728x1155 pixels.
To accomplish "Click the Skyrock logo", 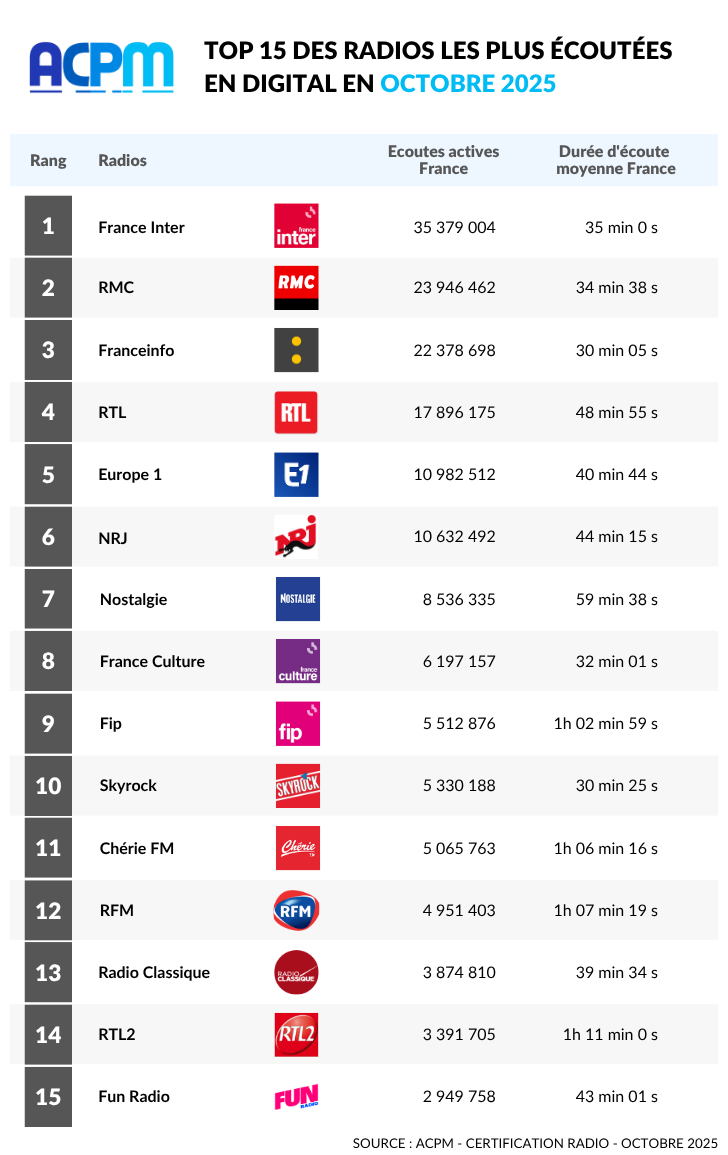I will tap(298, 786).
